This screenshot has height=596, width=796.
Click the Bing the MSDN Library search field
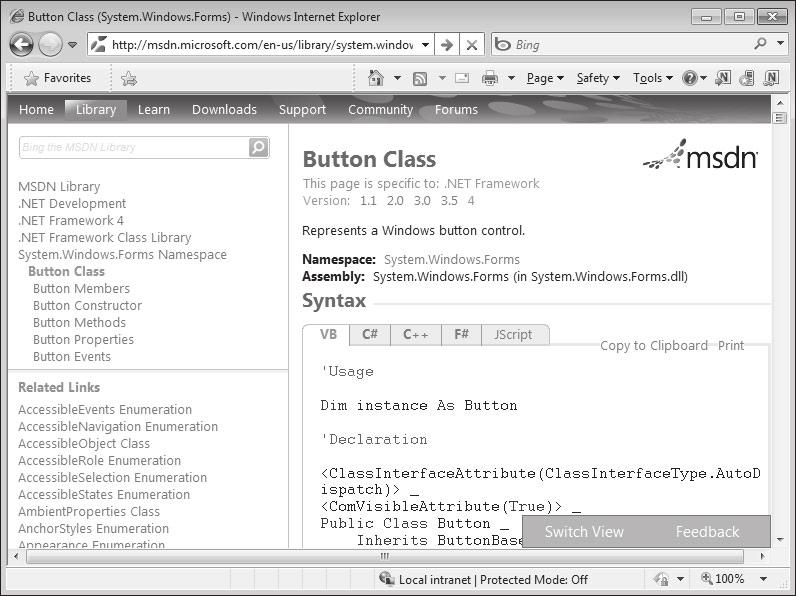(x=134, y=147)
